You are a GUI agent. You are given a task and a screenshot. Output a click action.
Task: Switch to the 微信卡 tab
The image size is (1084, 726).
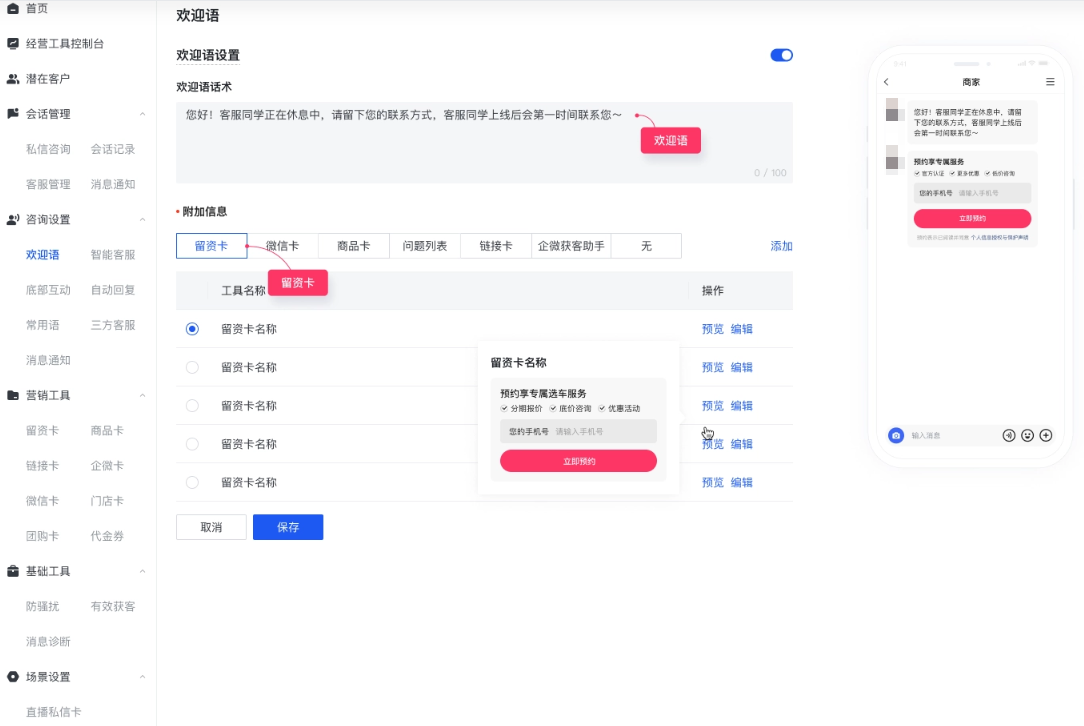pos(282,245)
